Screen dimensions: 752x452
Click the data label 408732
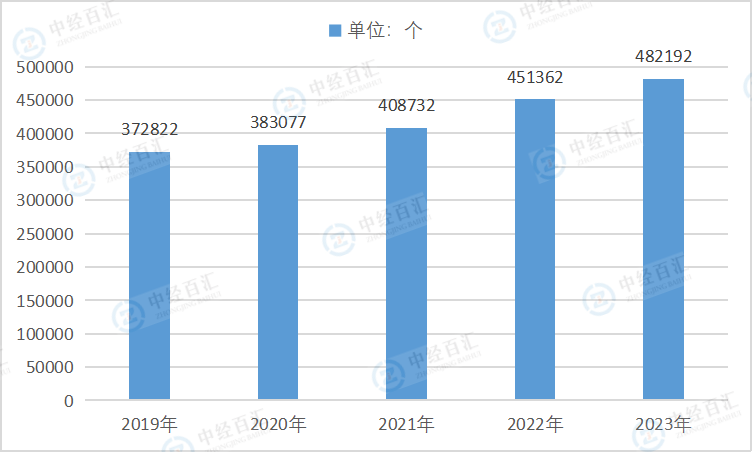[407, 105]
